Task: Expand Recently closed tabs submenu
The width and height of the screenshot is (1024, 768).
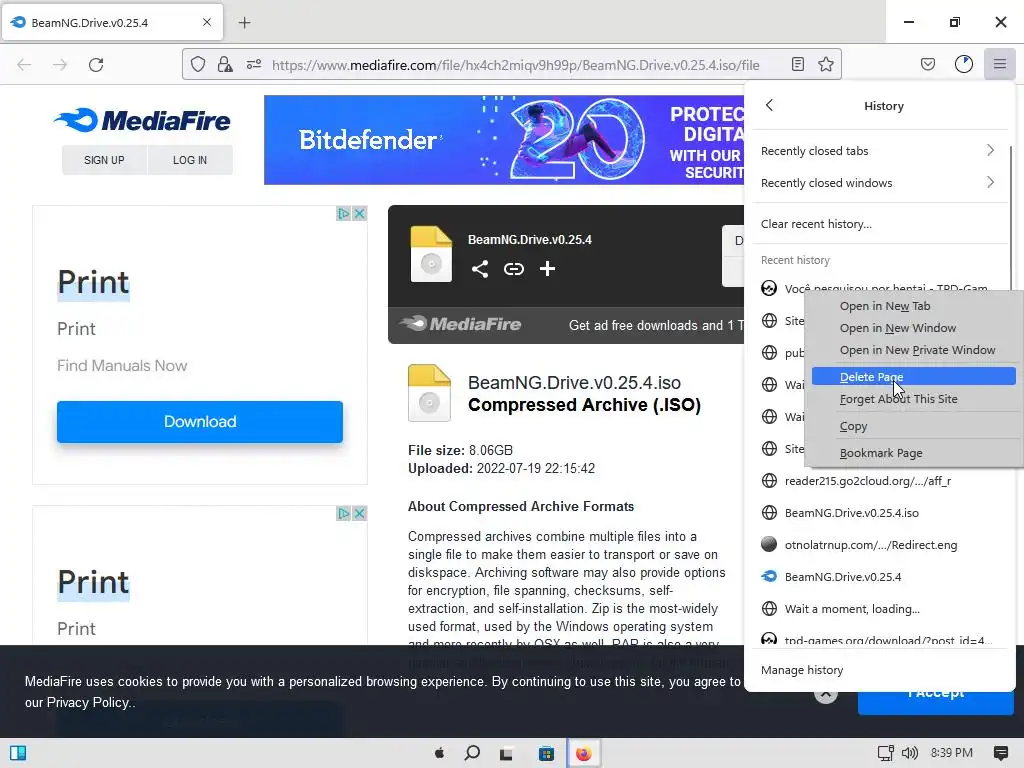Action: (x=878, y=151)
